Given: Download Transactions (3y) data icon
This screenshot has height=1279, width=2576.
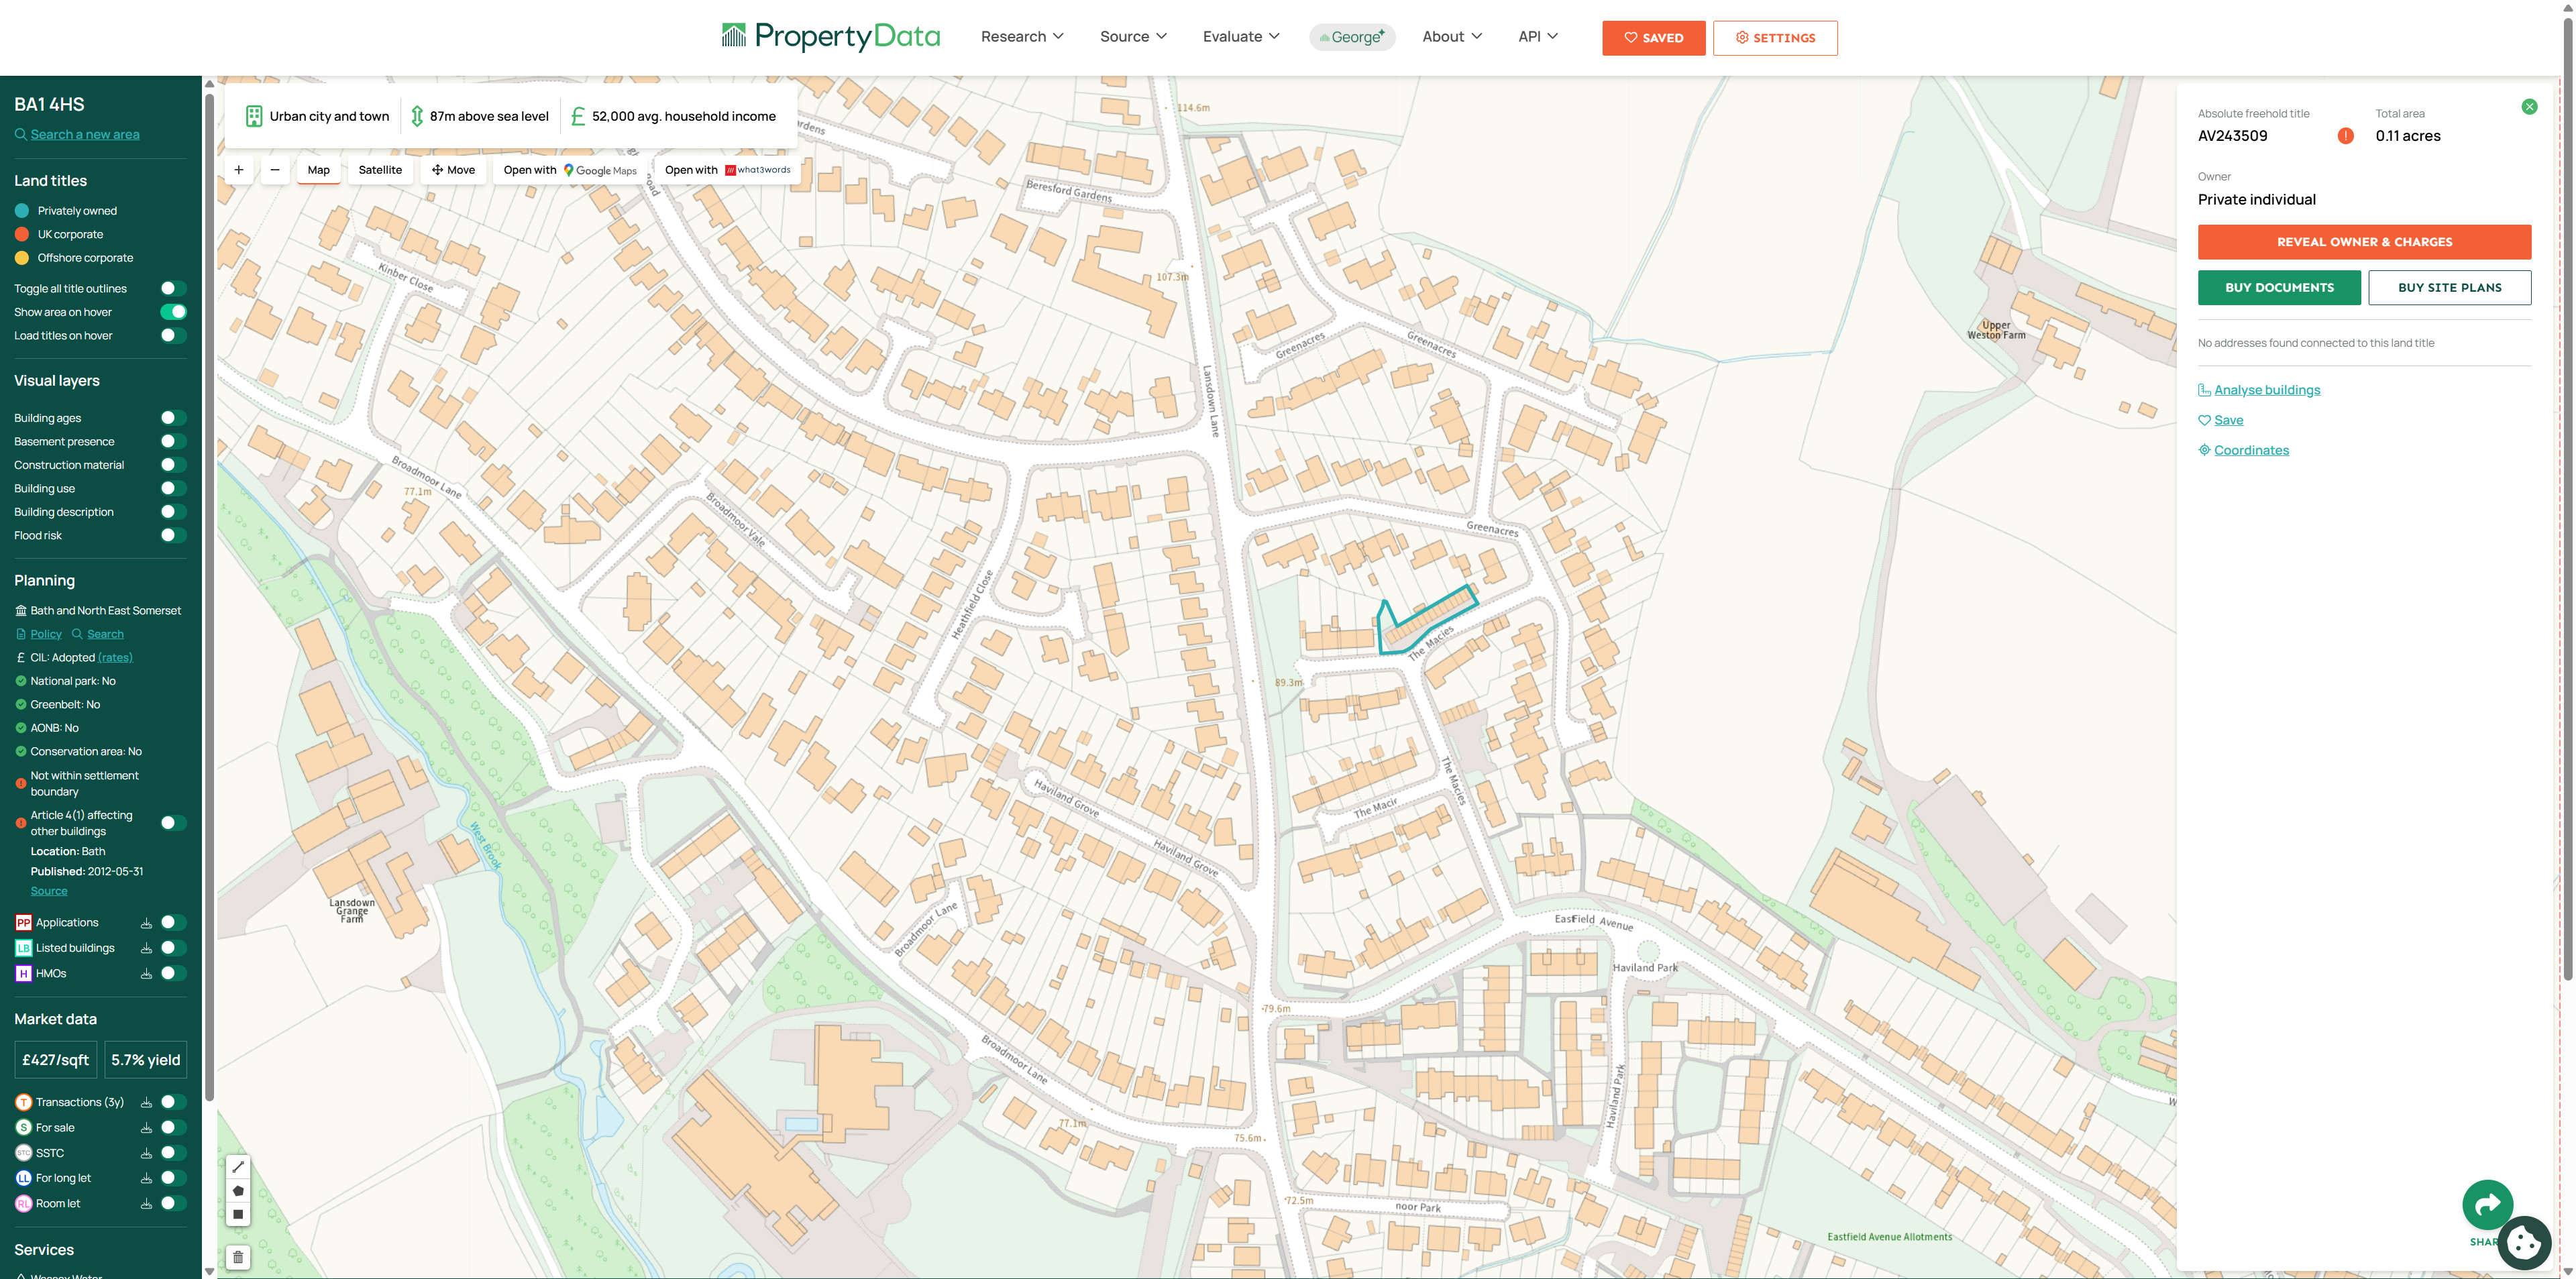Looking at the screenshot, I should (x=146, y=1102).
